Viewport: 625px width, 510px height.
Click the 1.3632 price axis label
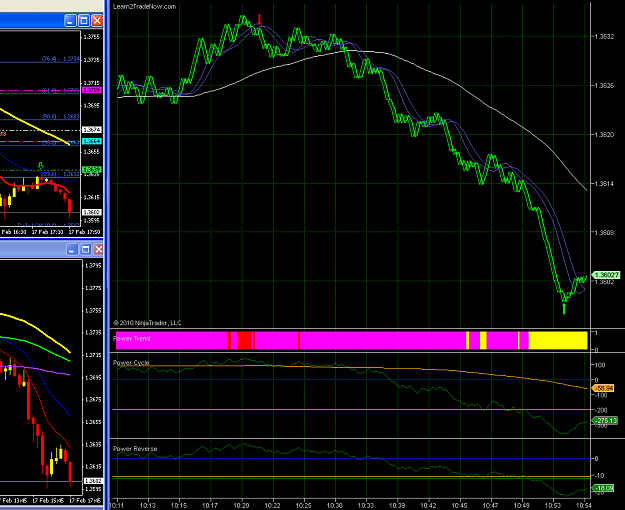pyautogui.click(x=604, y=37)
